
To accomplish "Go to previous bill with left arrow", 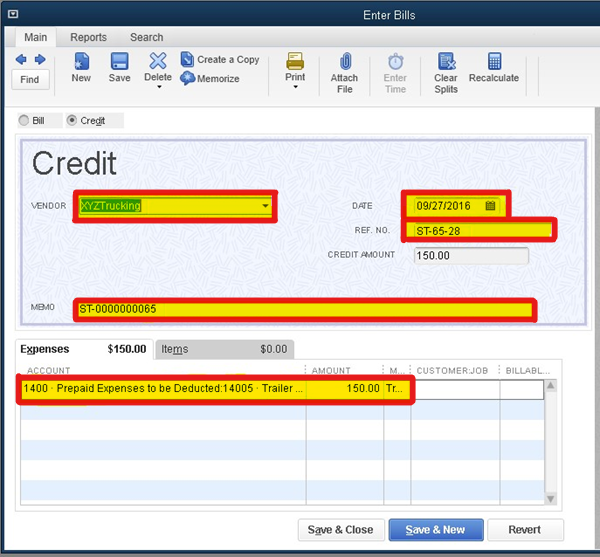I will coord(21,60).
